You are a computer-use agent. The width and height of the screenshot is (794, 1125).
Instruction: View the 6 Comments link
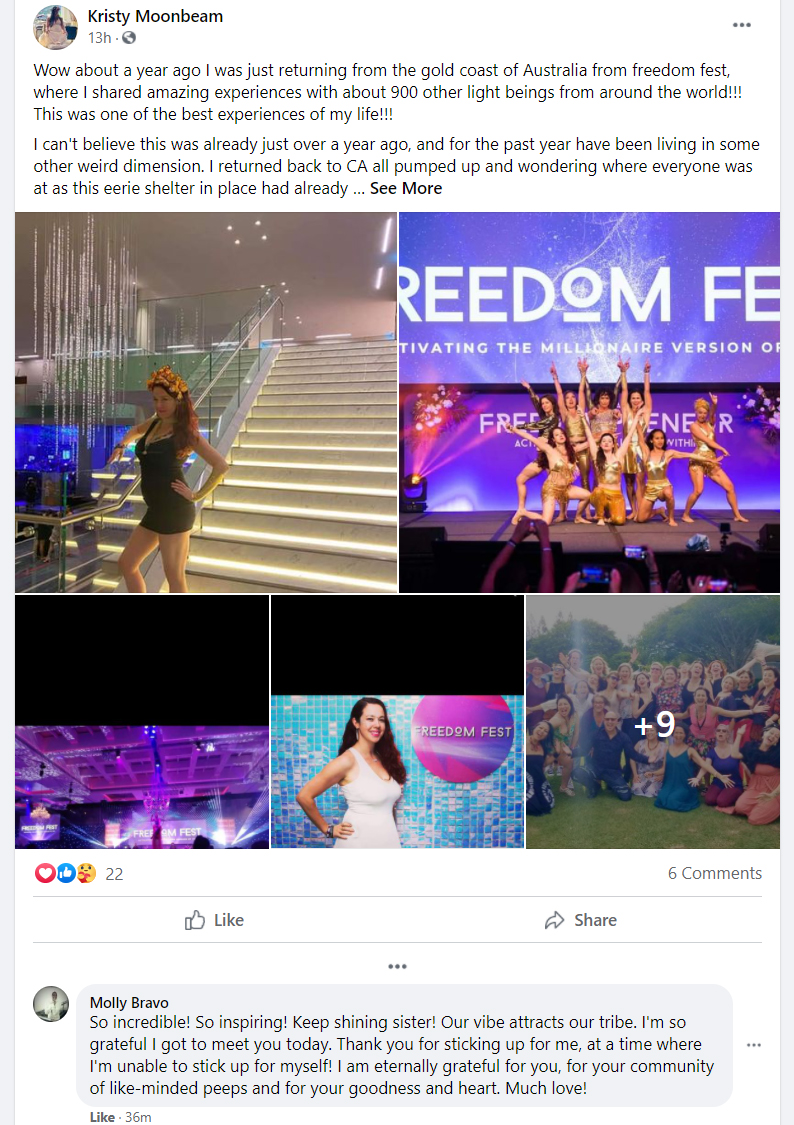click(714, 873)
